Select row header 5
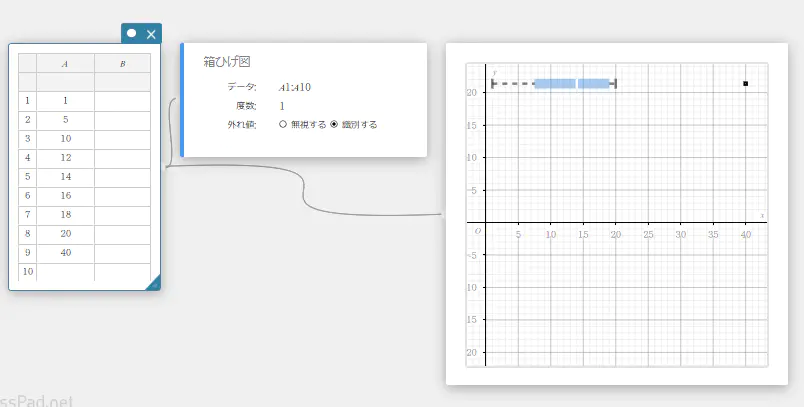Viewport: 804px width, 407px height. (27, 176)
